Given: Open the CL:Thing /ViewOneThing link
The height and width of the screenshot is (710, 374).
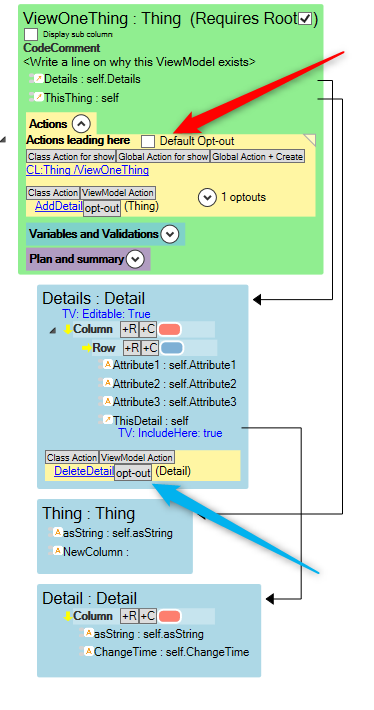Looking at the screenshot, I should tap(87, 170).
